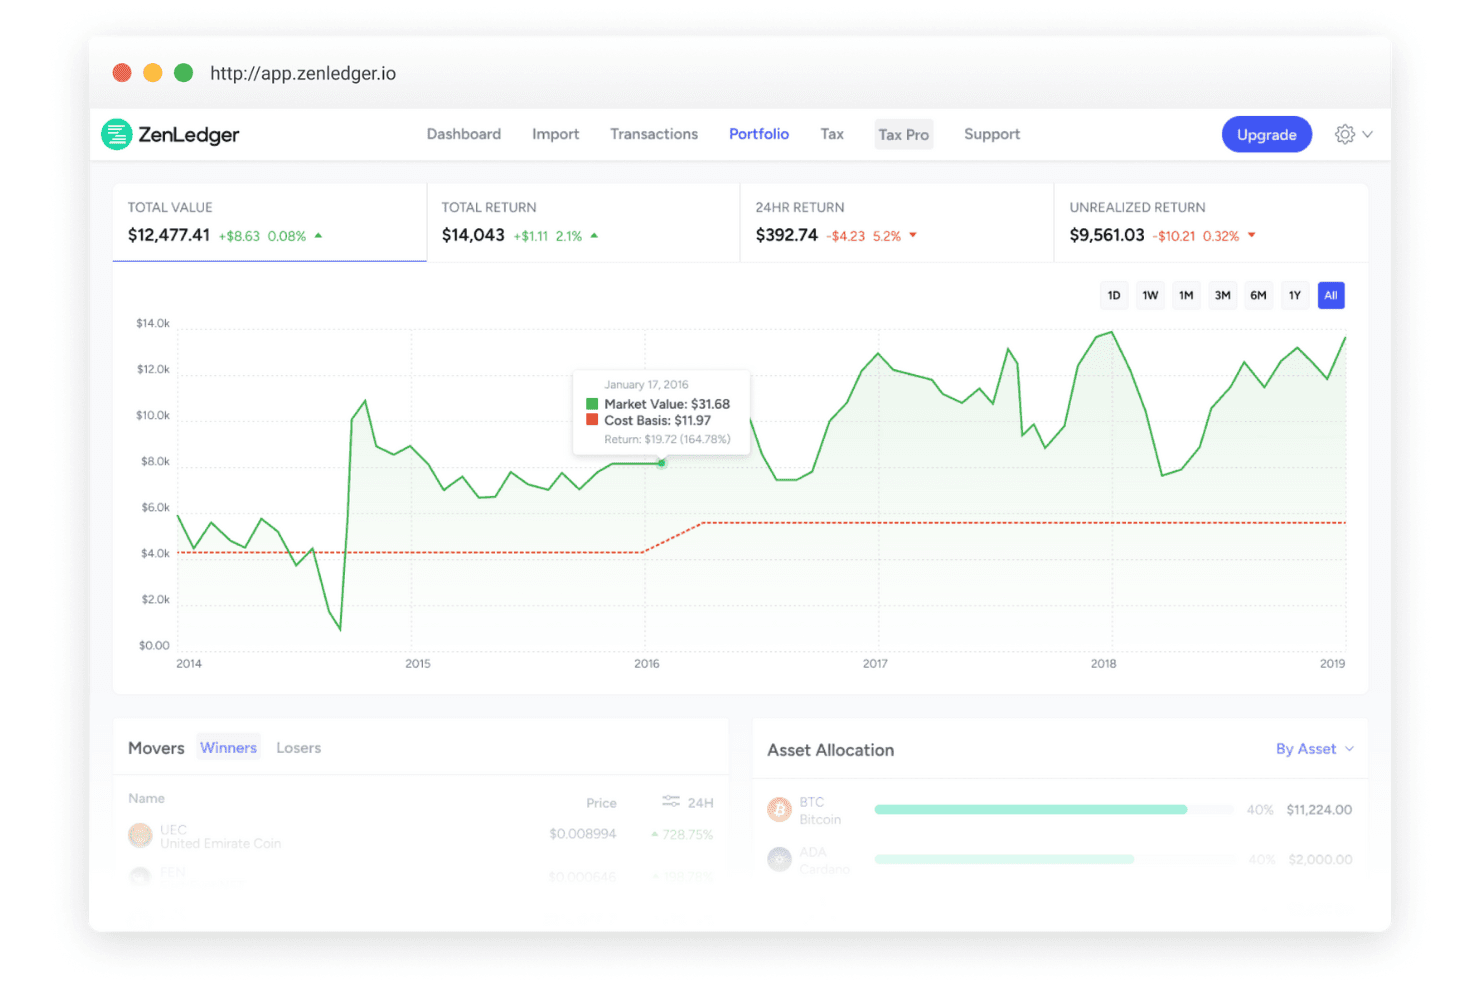Click the United Emirate Coin icon
The width and height of the screenshot is (1480, 987).
click(x=140, y=835)
